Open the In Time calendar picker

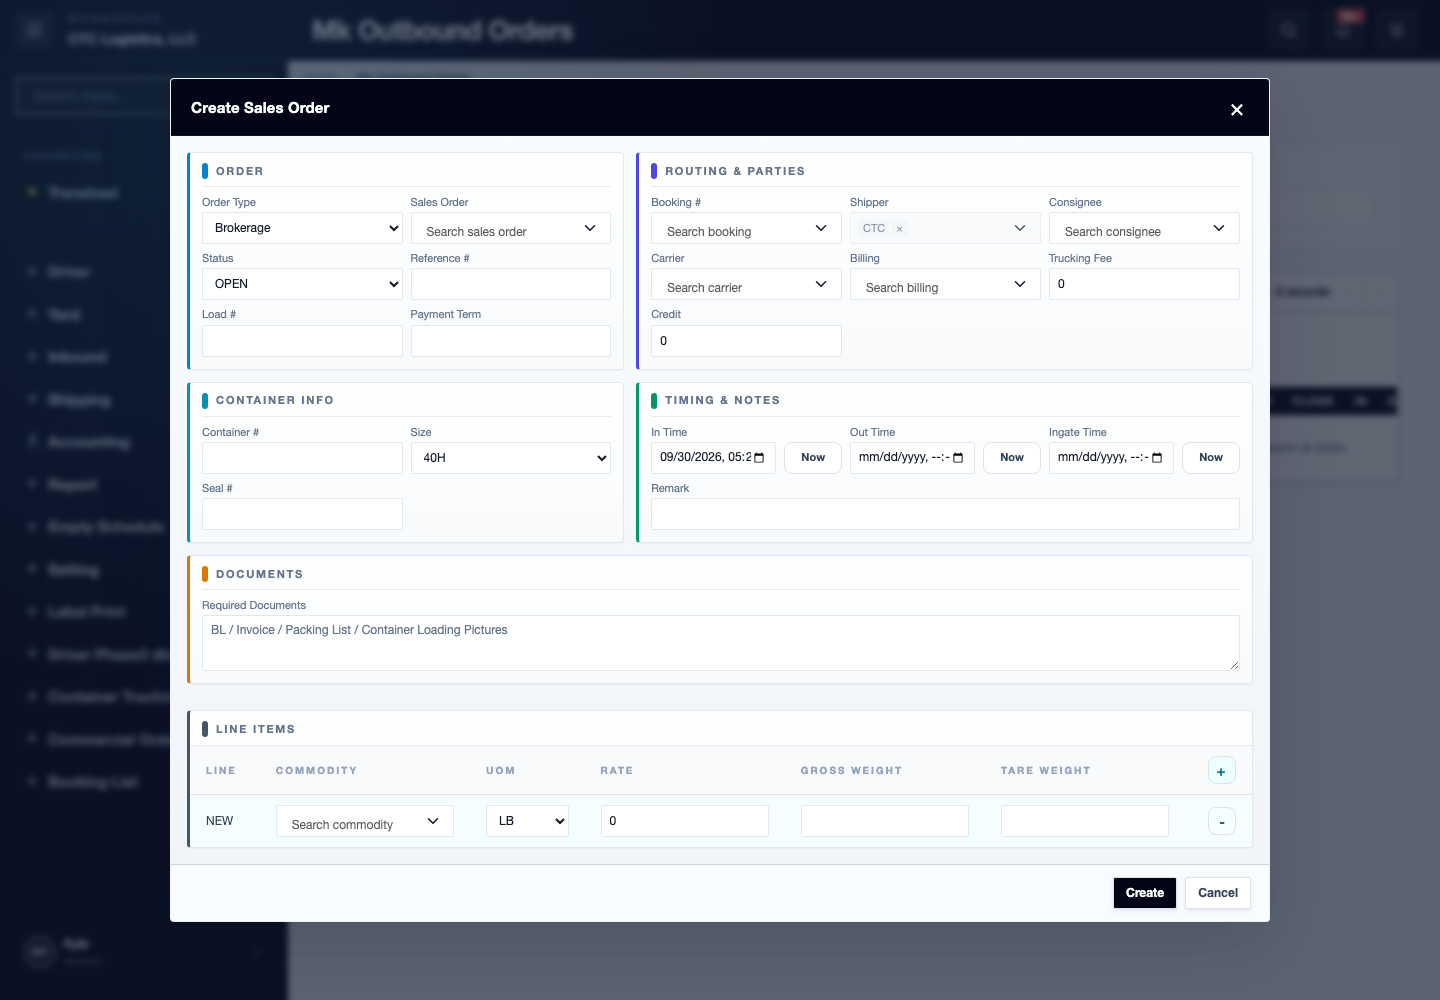point(759,458)
